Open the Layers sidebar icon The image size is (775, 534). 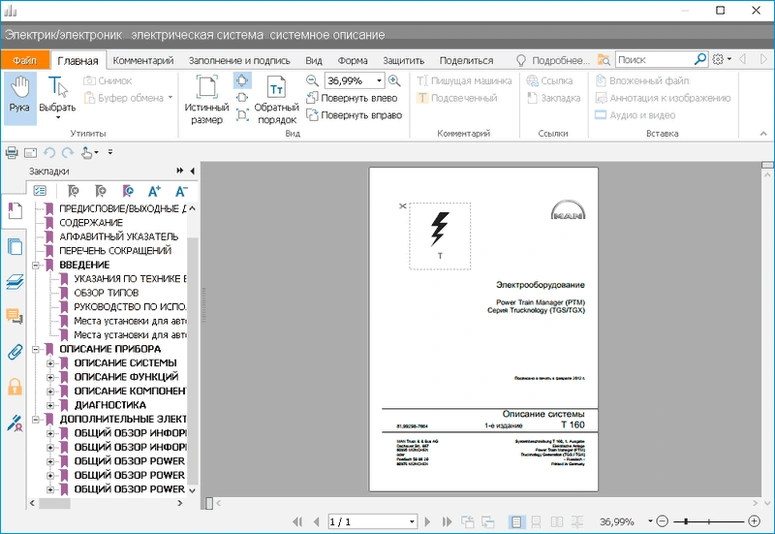click(15, 281)
